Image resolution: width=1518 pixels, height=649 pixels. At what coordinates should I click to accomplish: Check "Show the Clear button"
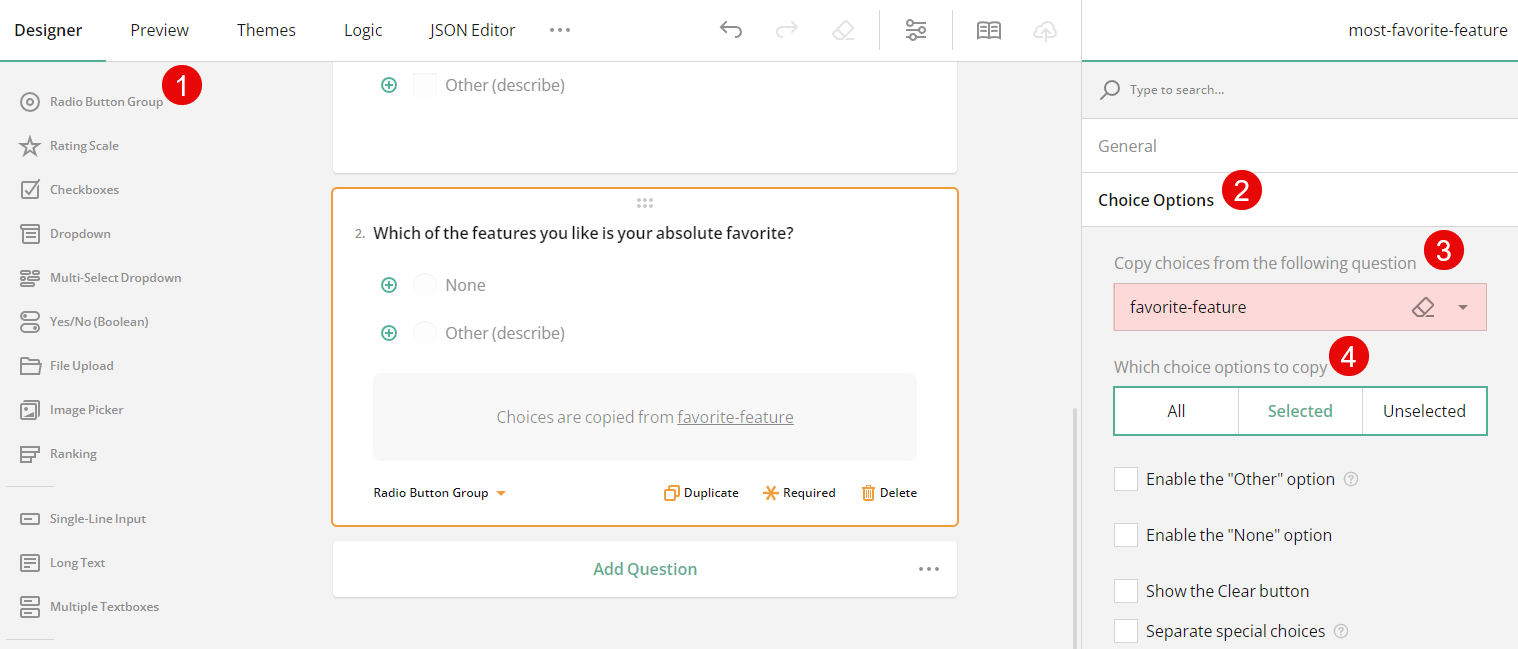pyautogui.click(x=1126, y=591)
